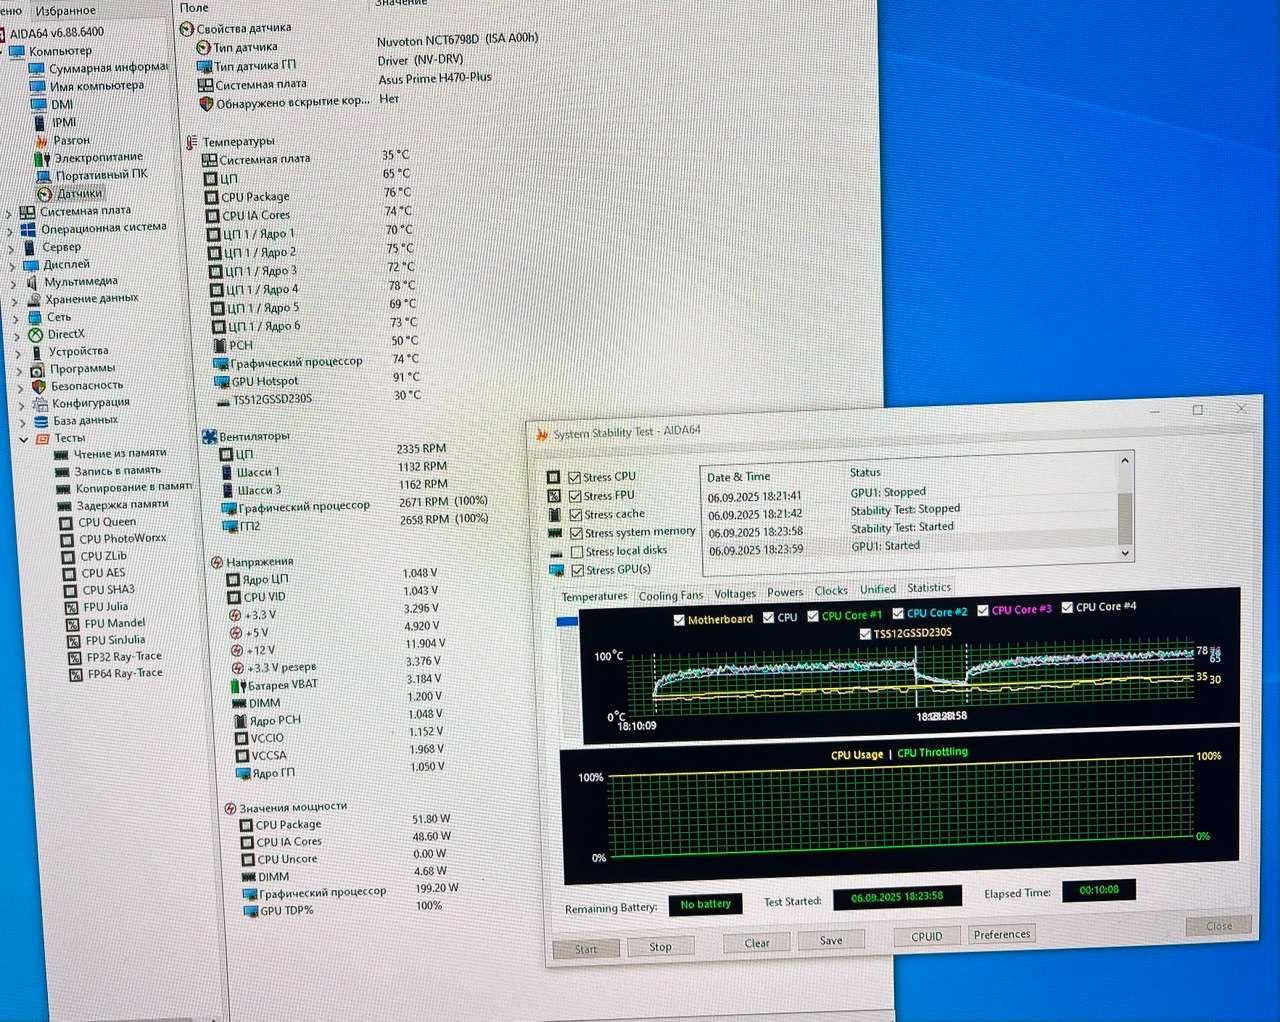The height and width of the screenshot is (1022, 1280).
Task: Click the Save button
Action: tap(831, 940)
